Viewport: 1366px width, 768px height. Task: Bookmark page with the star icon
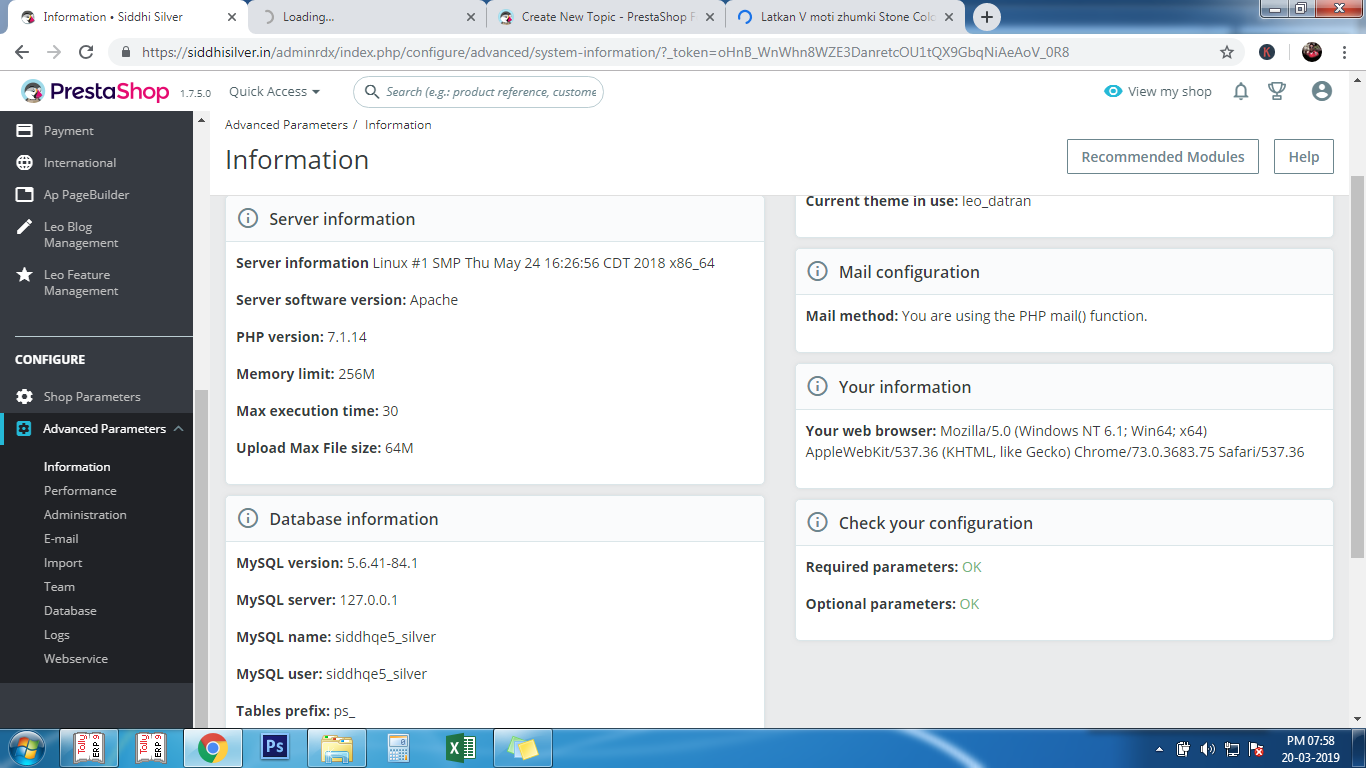[x=1227, y=52]
